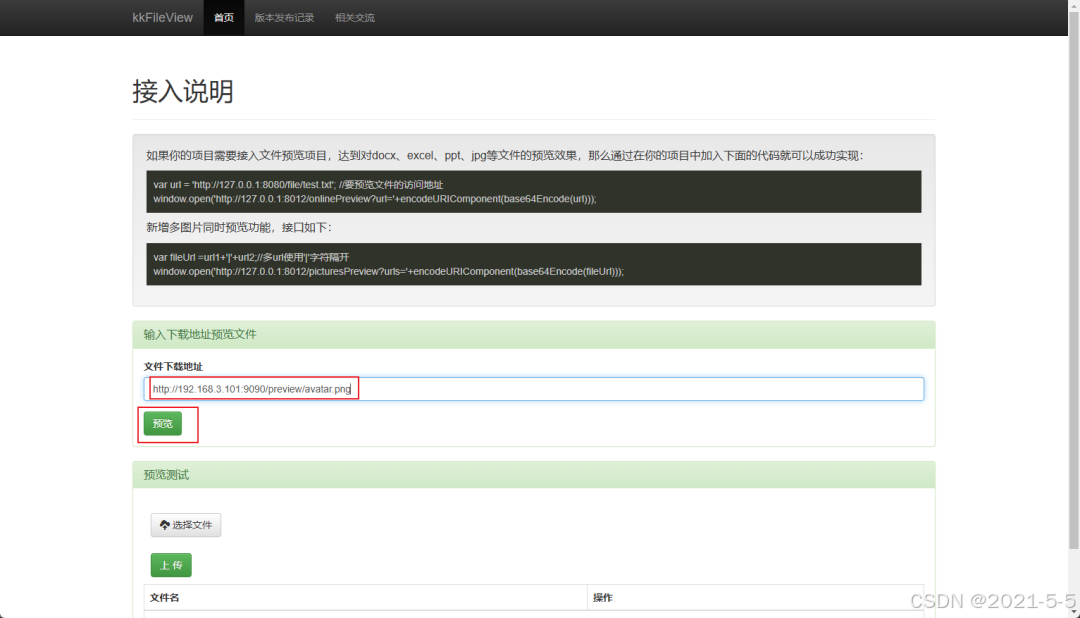The image size is (1080, 618).
Task: Click the 输入下载地址预览文件 panel header
Action: coord(198,334)
